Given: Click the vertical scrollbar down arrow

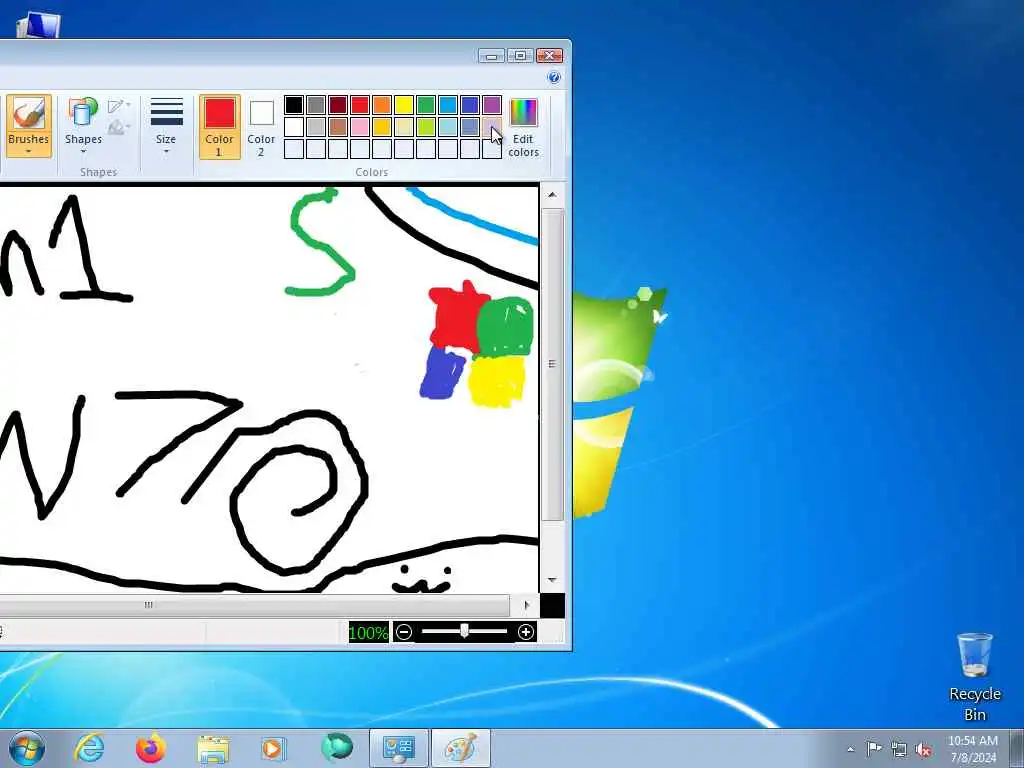Looking at the screenshot, I should click(552, 580).
